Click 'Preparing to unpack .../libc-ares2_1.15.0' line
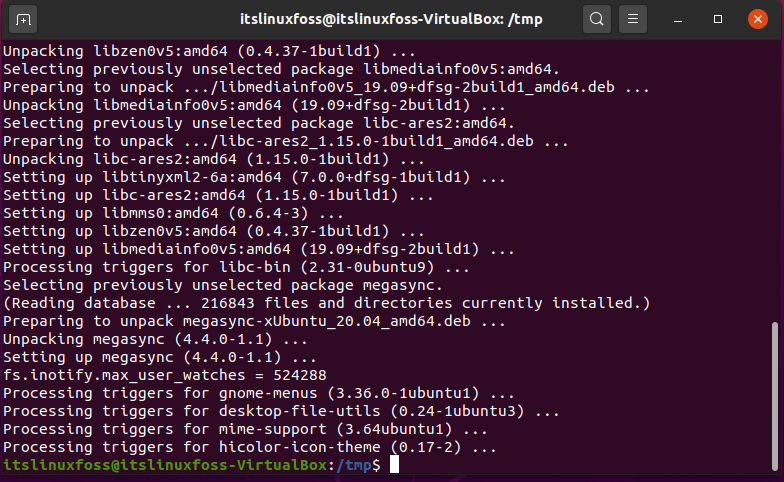784x482 pixels. pos(286,141)
